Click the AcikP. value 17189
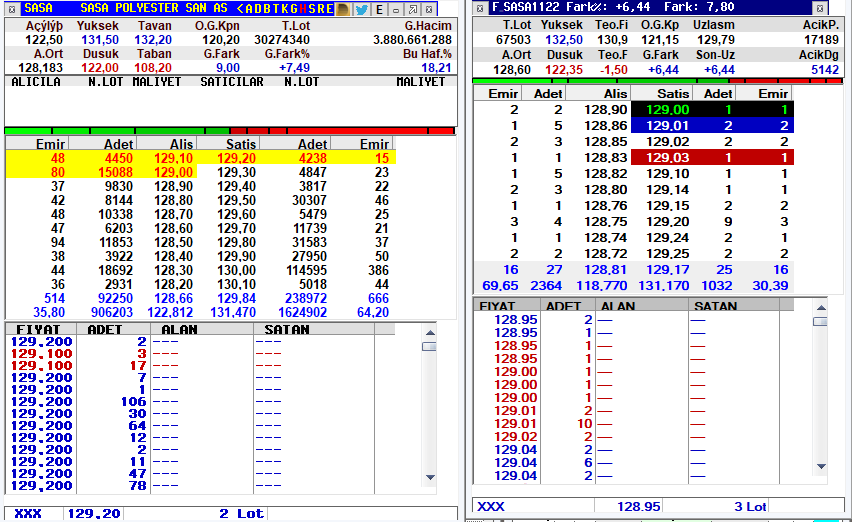The width and height of the screenshot is (852, 522). [x=821, y=40]
